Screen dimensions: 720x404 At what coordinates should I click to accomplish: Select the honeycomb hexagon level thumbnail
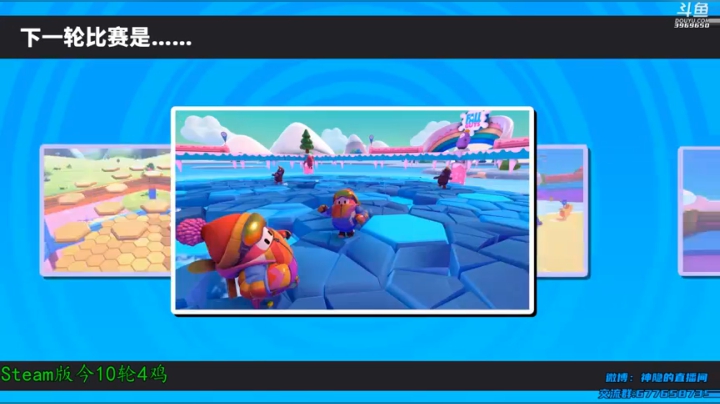106,210
